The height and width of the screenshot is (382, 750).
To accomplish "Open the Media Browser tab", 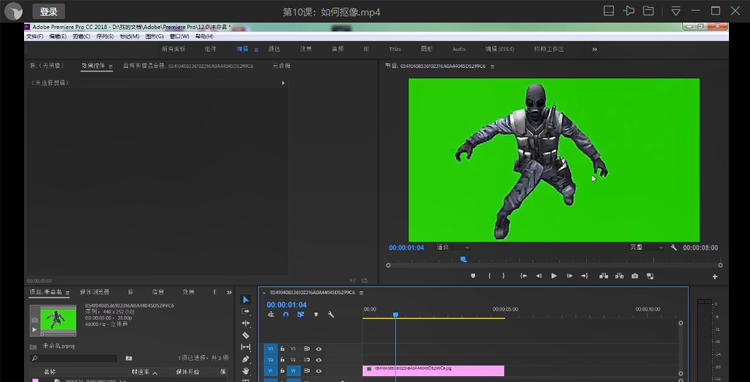I will (95, 292).
